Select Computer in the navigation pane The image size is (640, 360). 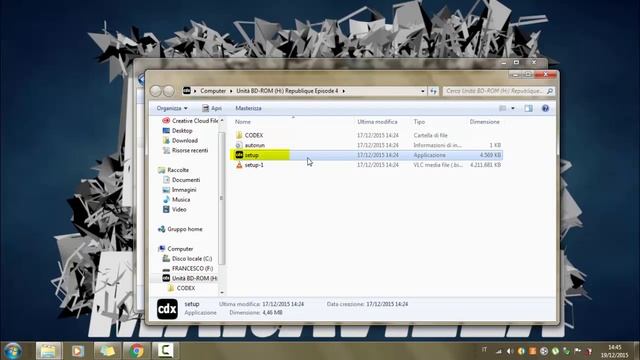pos(176,249)
